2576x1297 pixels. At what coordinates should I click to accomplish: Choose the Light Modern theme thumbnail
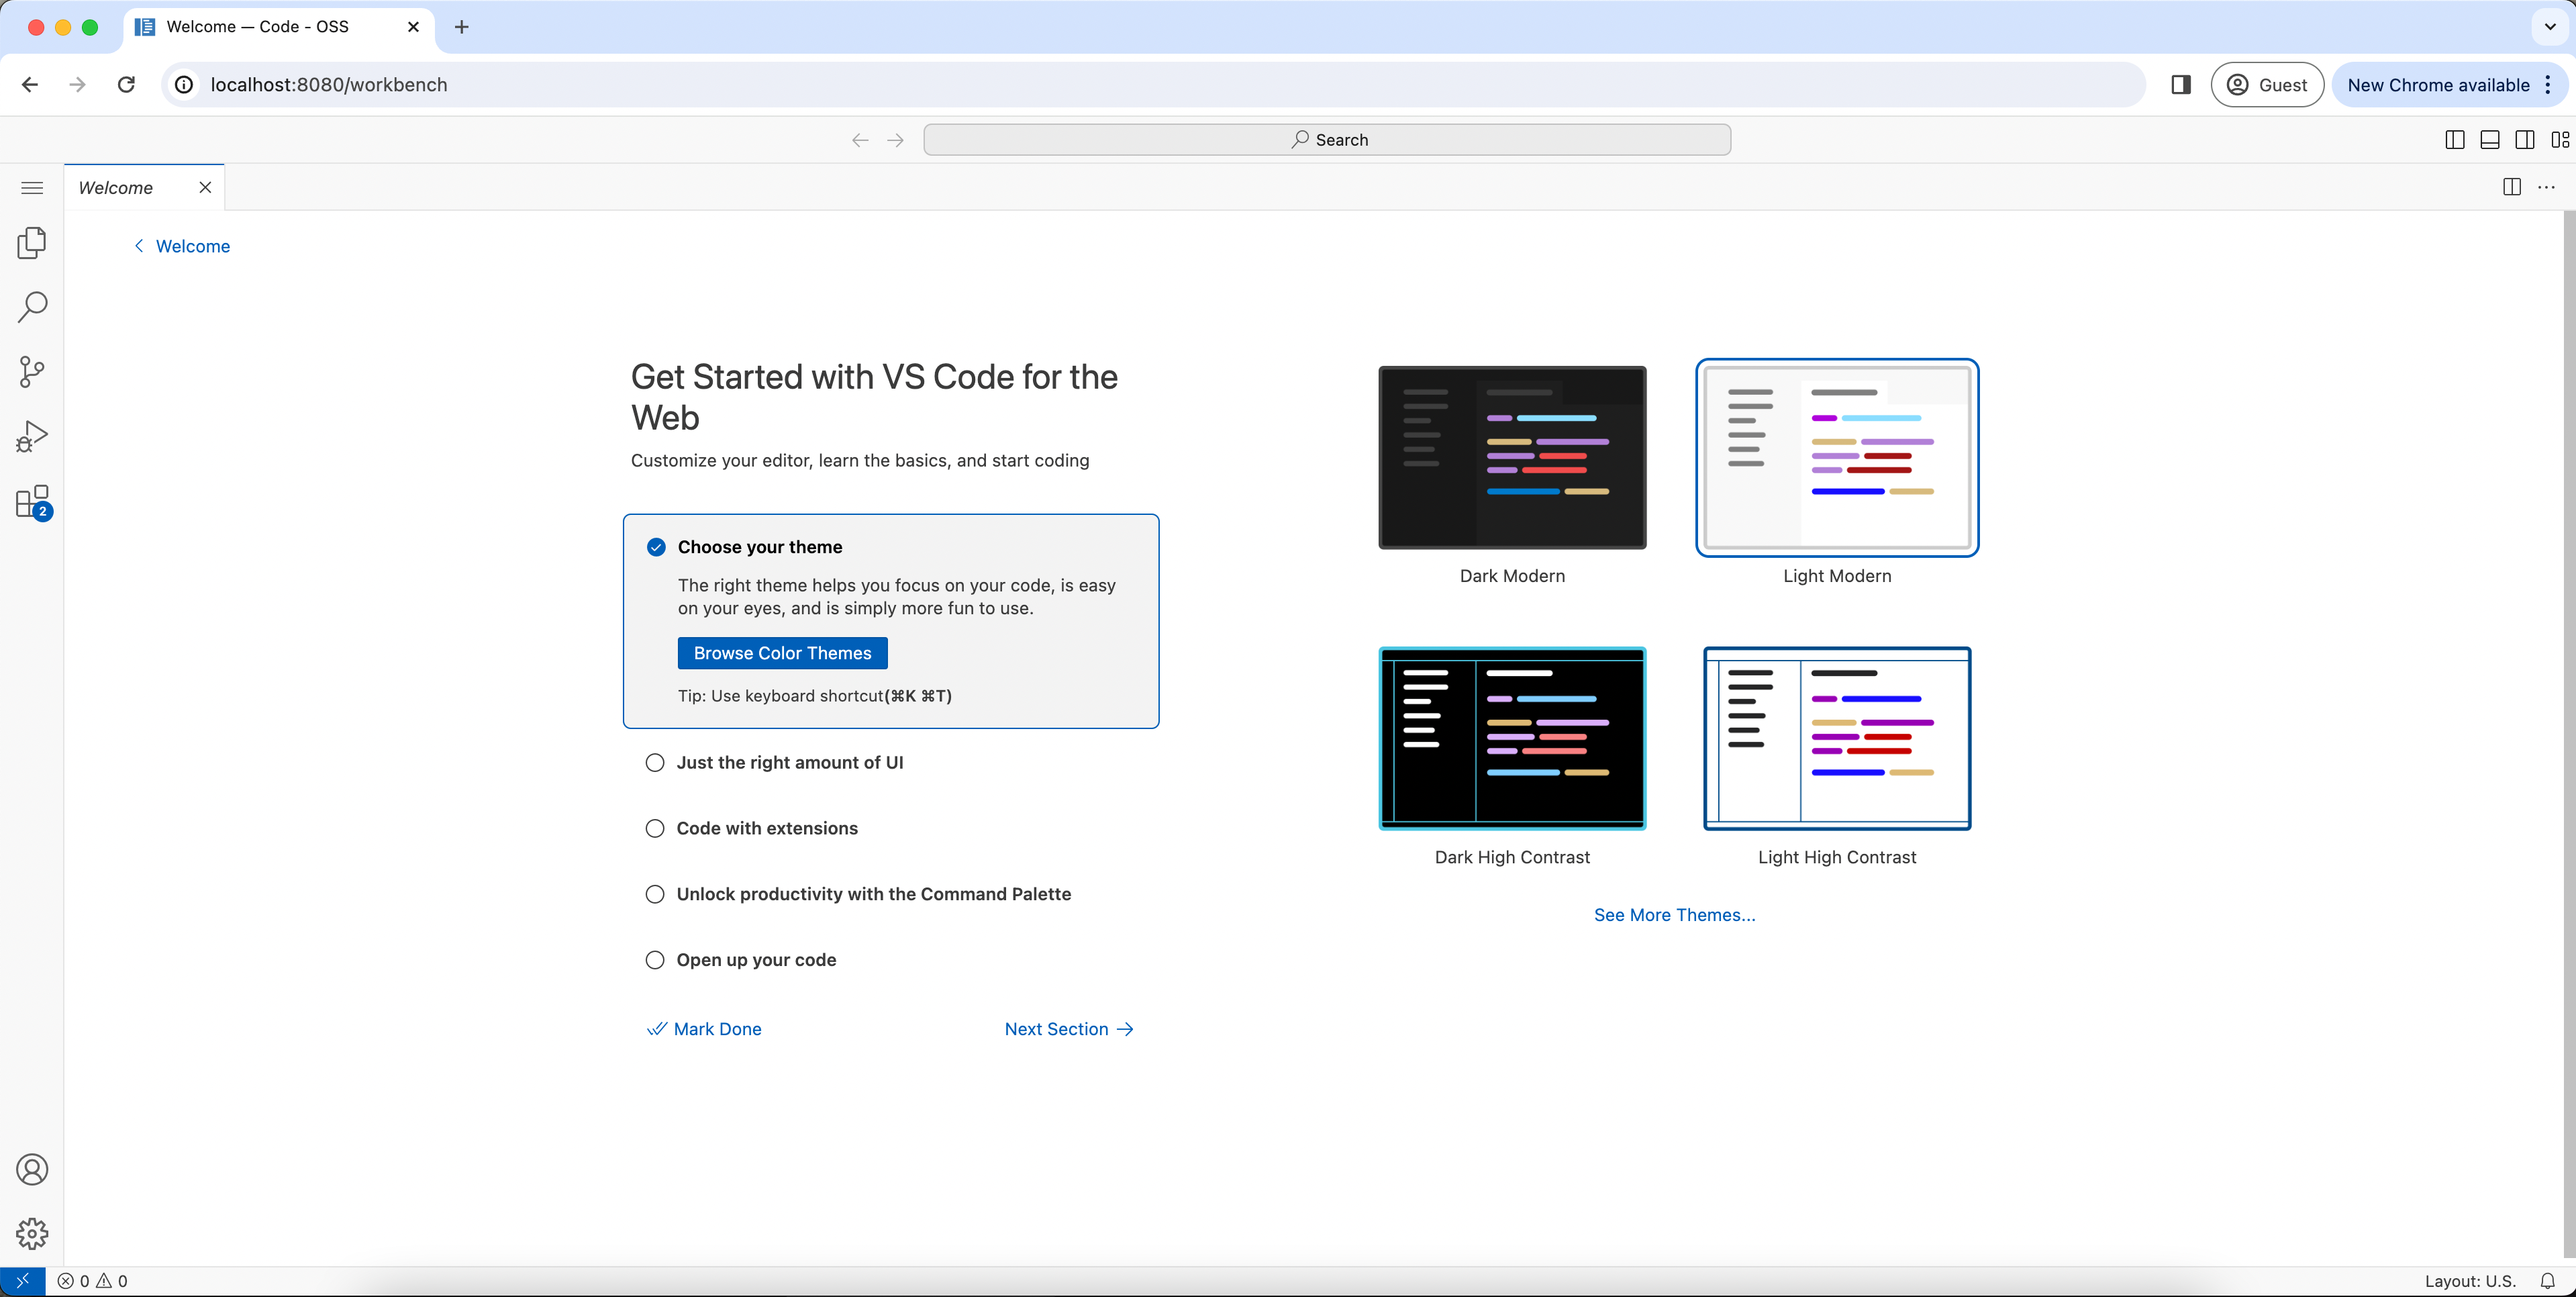[x=1837, y=458]
